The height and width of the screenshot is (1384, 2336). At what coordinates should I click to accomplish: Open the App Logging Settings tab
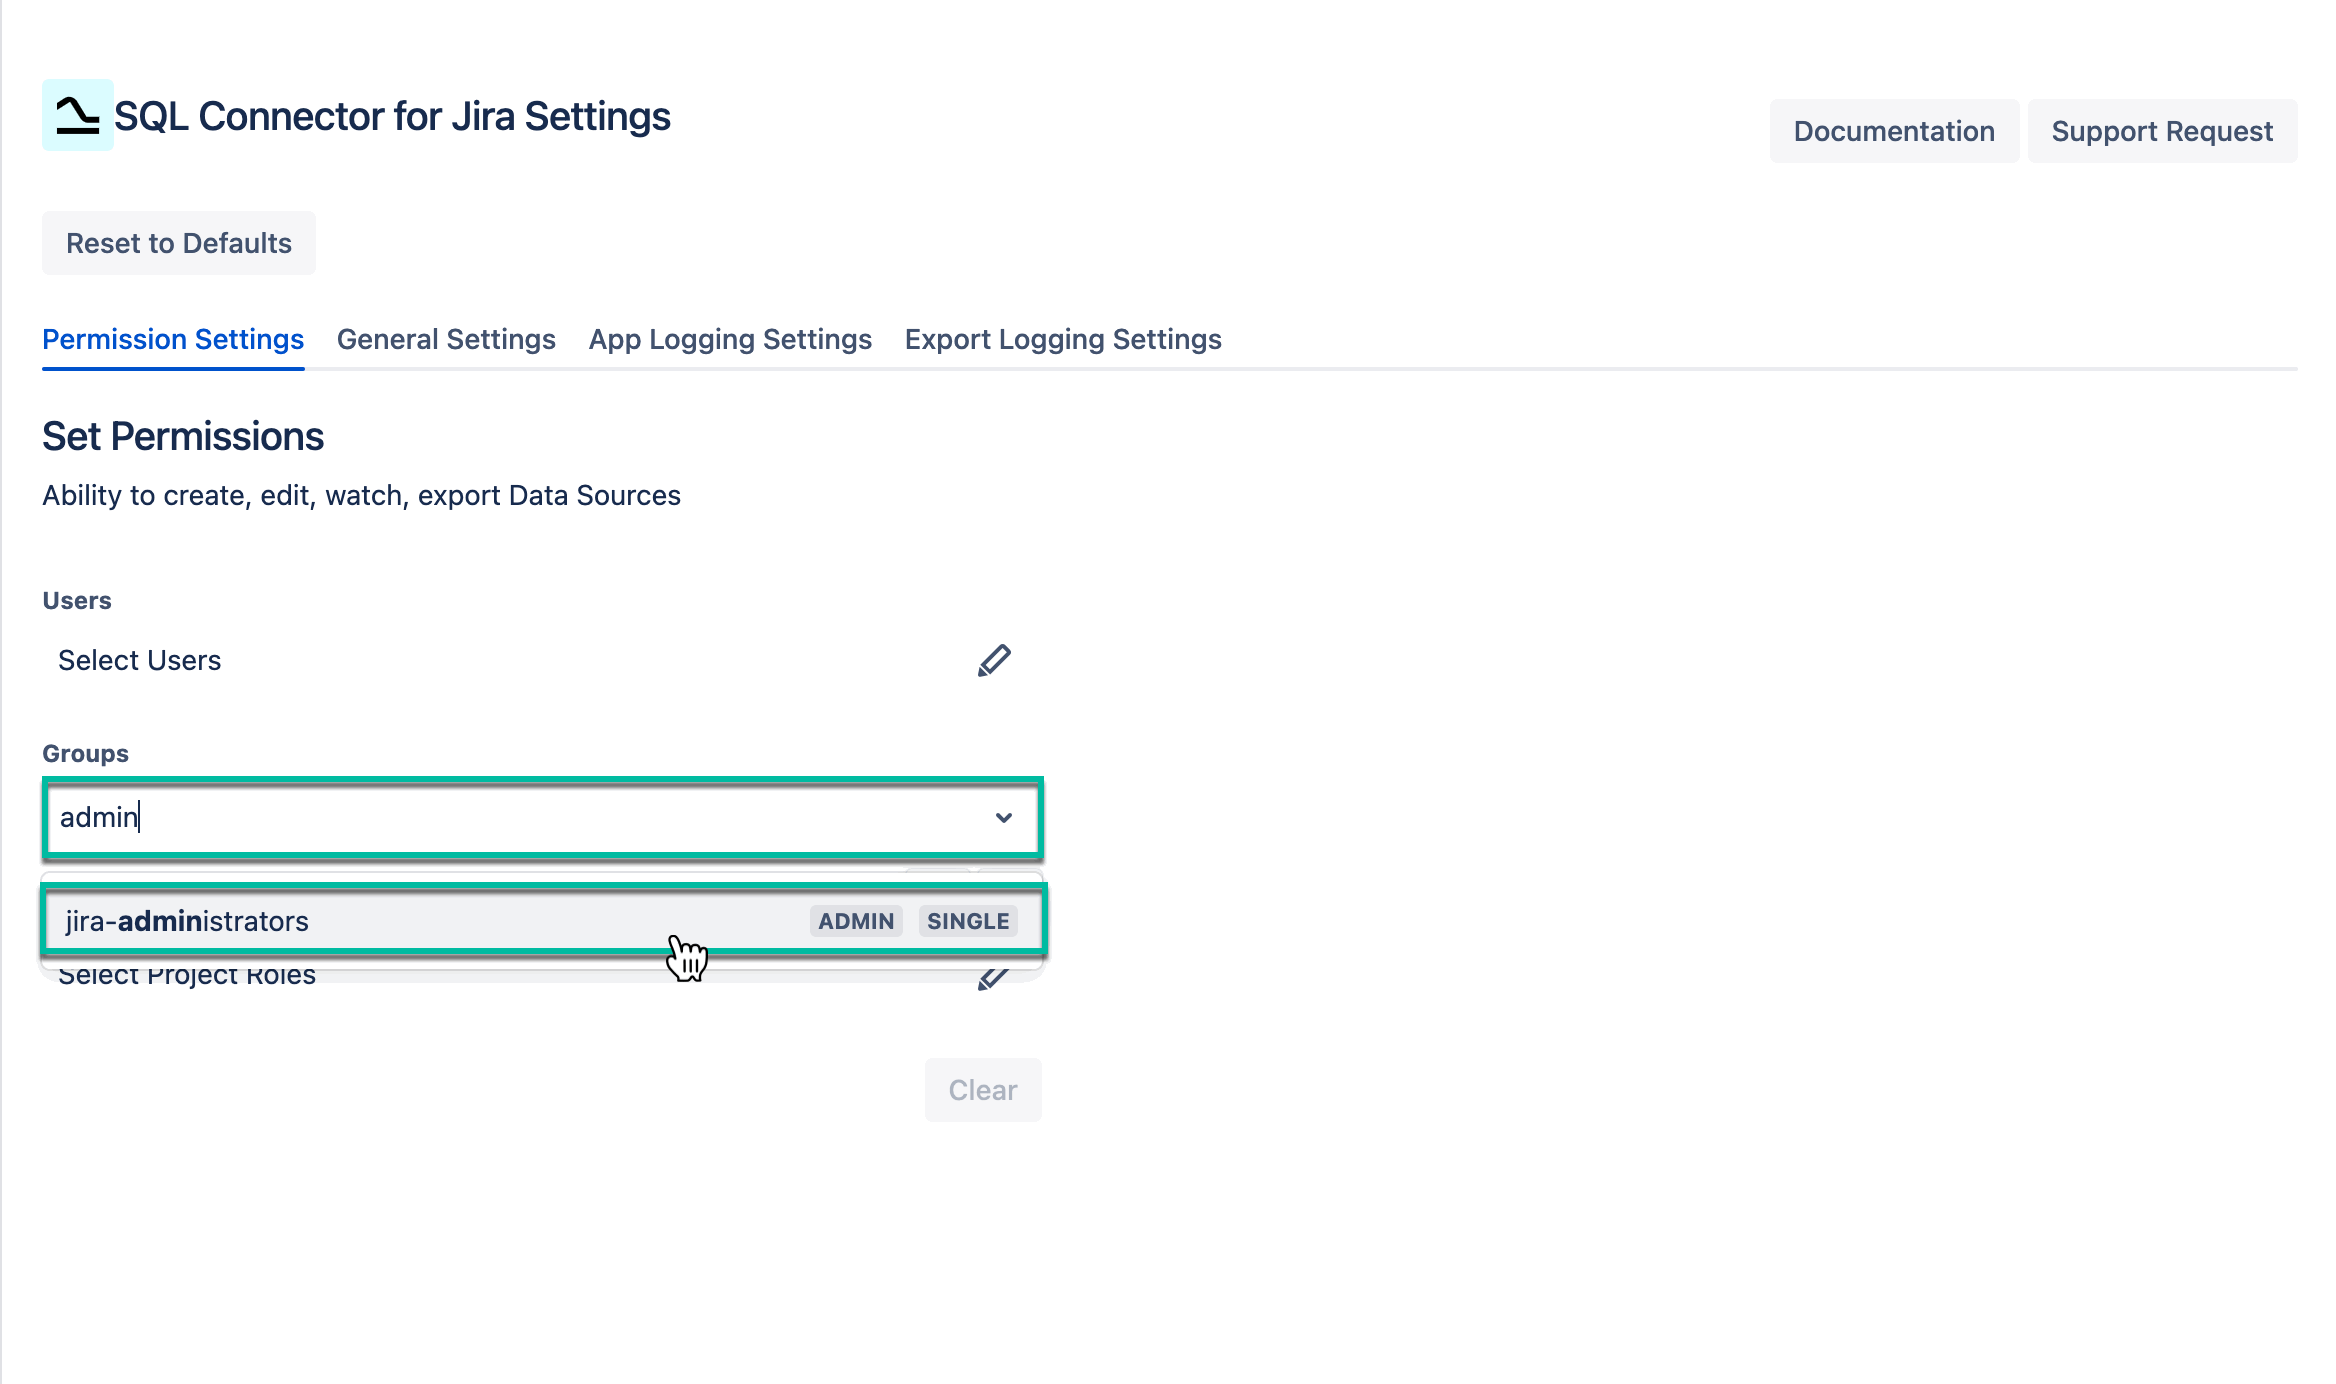pyautogui.click(x=729, y=339)
